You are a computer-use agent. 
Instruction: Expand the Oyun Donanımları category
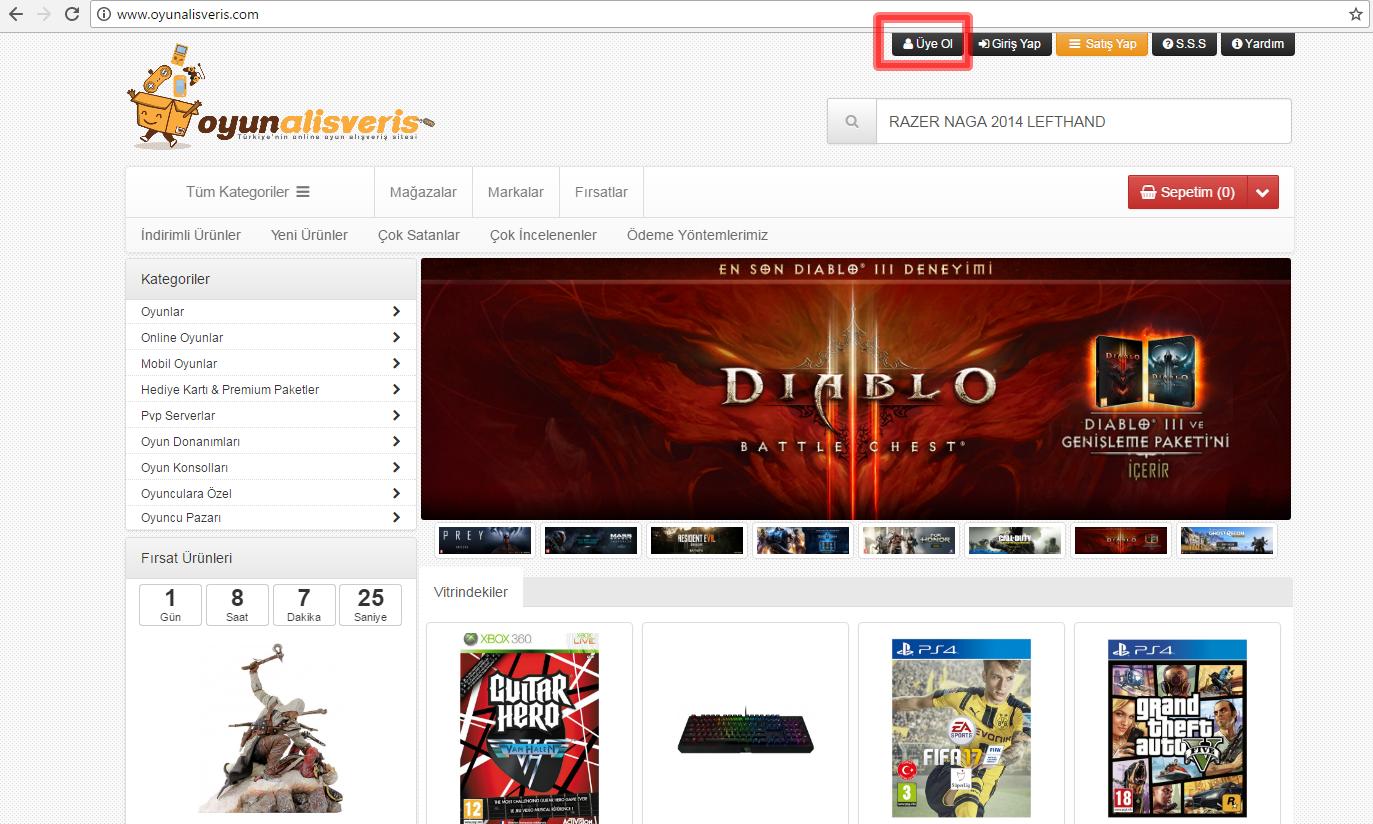[x=271, y=442]
